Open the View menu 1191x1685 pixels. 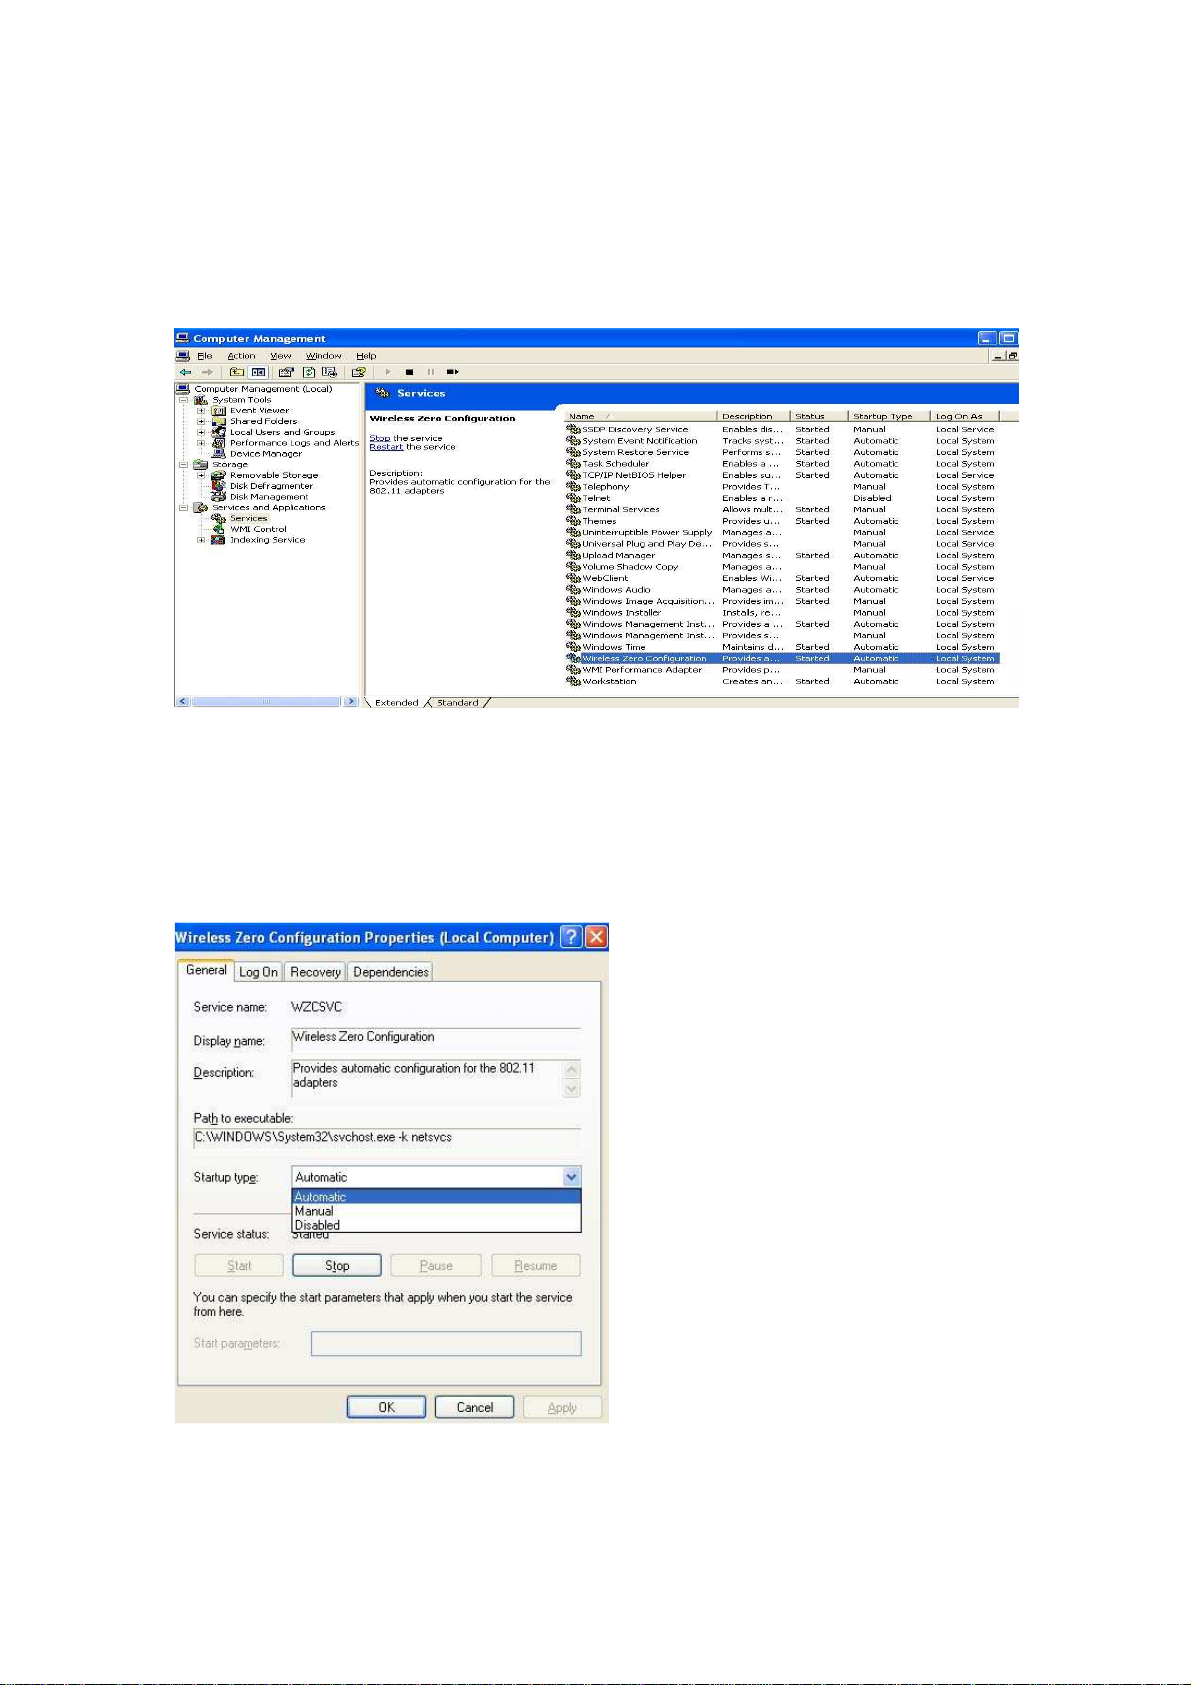[x=281, y=356]
